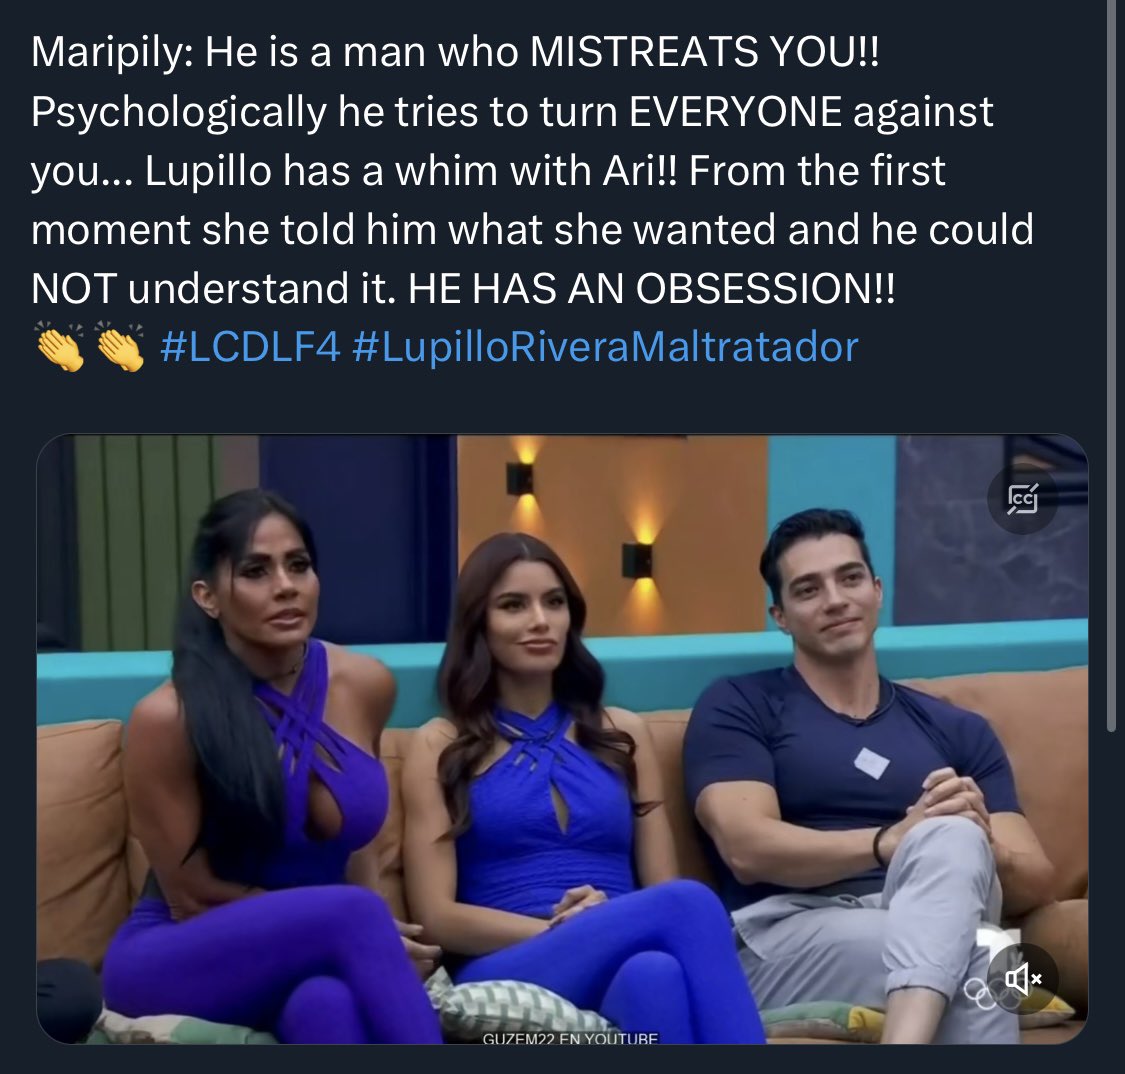
Task: Click the second clapping hands emoji
Action: (120, 347)
